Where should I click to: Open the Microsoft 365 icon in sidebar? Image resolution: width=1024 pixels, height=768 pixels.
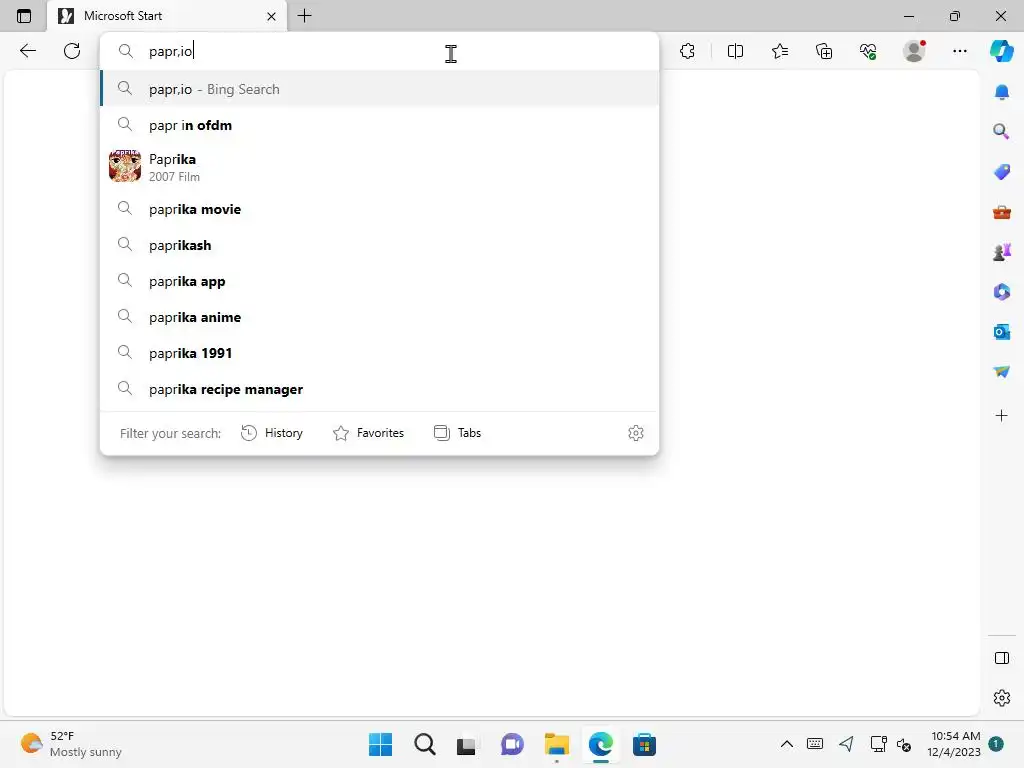[x=1001, y=292]
